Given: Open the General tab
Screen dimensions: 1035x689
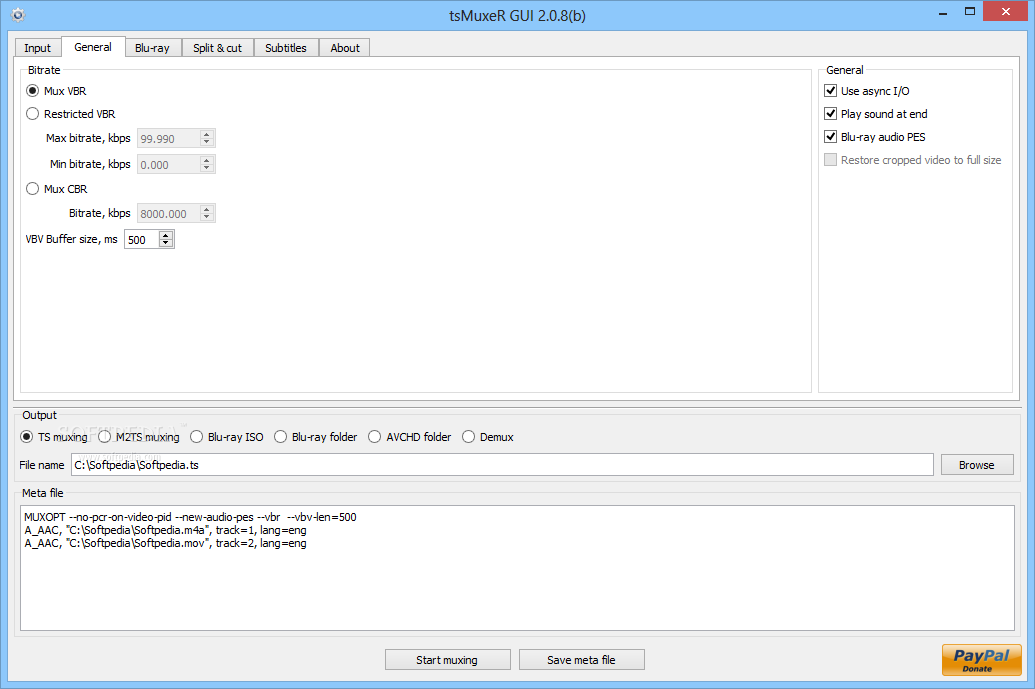Looking at the screenshot, I should click(93, 48).
